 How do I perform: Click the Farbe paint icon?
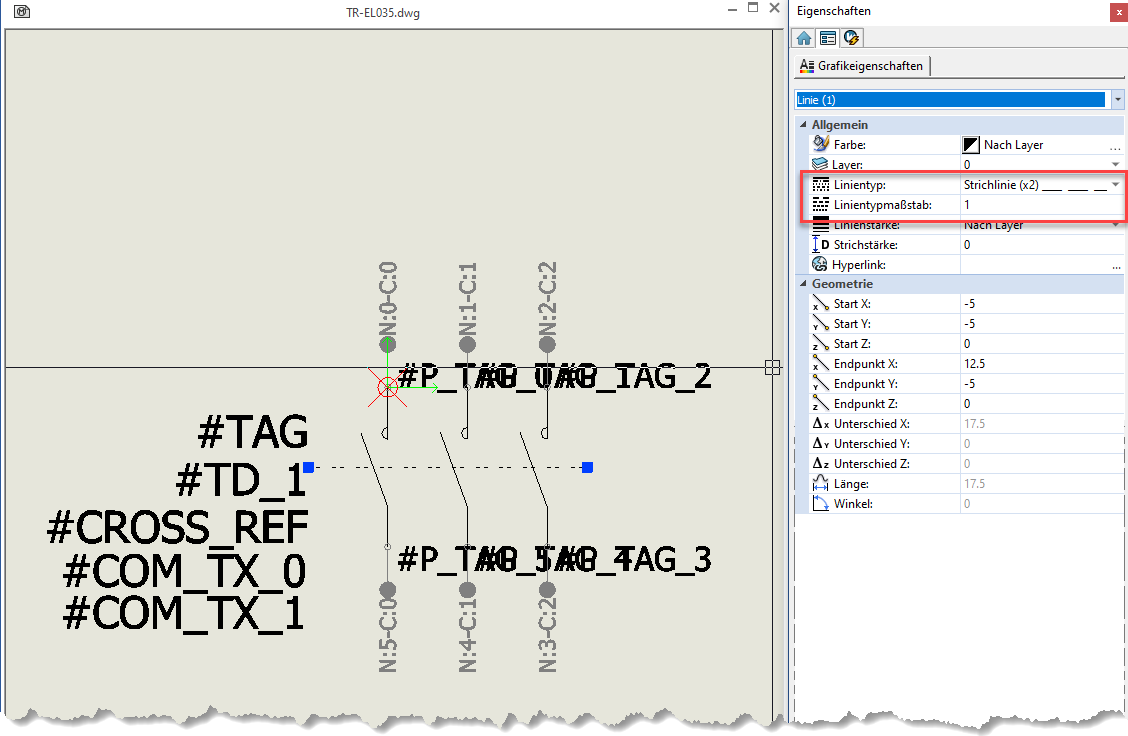(822, 145)
